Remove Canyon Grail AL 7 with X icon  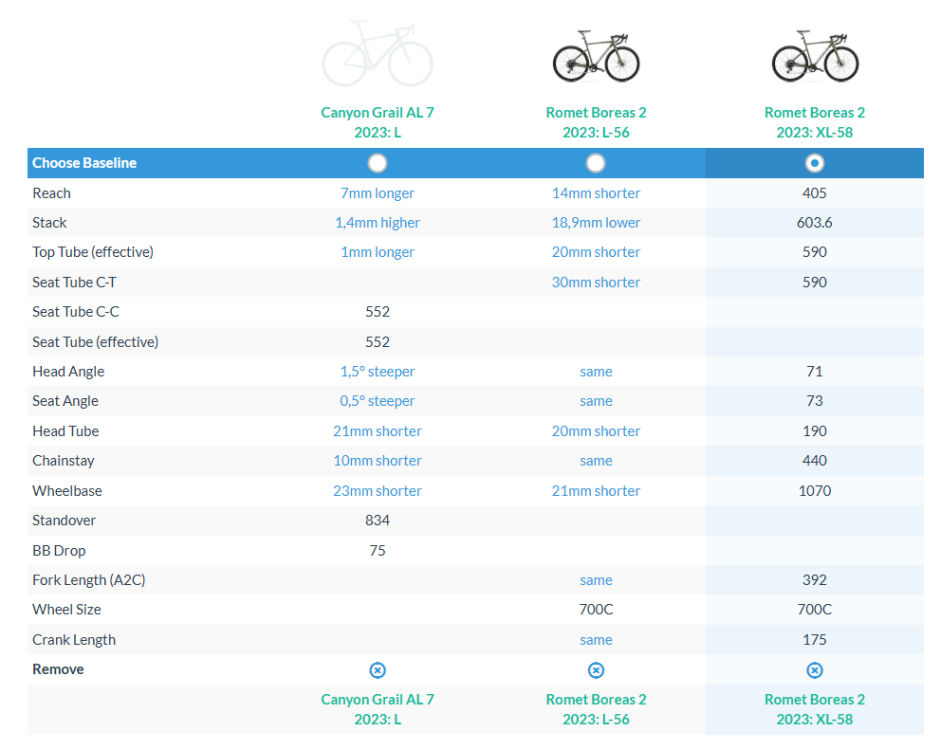tap(377, 670)
